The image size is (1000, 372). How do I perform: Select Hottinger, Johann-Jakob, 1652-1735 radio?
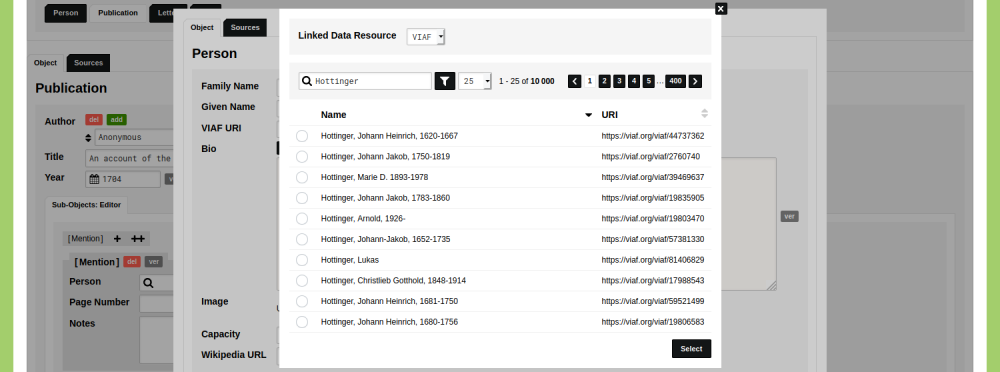pyautogui.click(x=302, y=239)
